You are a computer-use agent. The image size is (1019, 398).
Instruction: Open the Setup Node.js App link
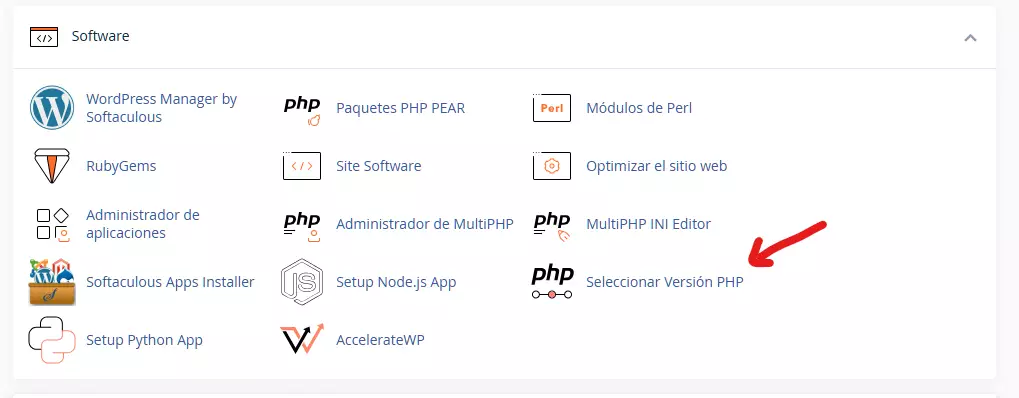396,282
